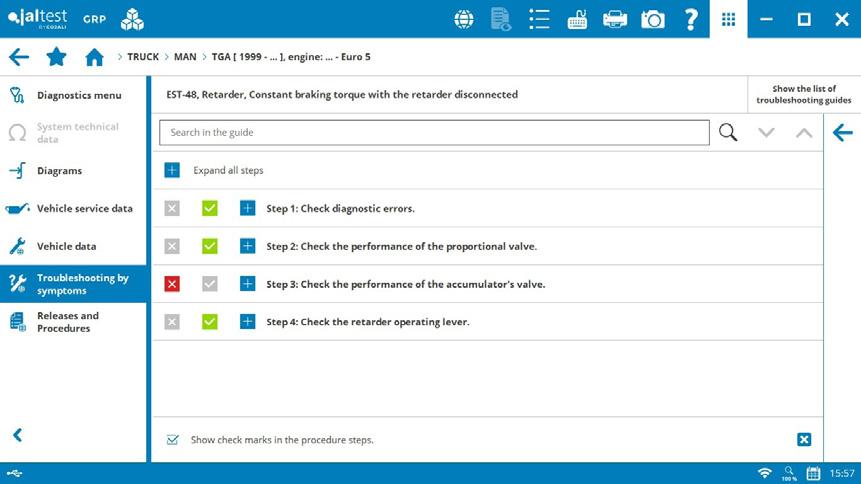Viewport: 861px width, 484px height.
Task: Open the printer icon in top bar
Action: tap(614, 20)
